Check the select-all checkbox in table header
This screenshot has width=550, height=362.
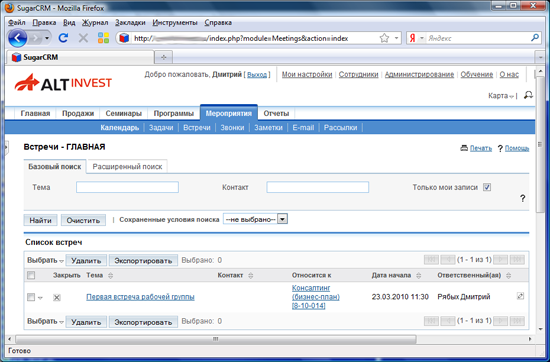(31, 275)
